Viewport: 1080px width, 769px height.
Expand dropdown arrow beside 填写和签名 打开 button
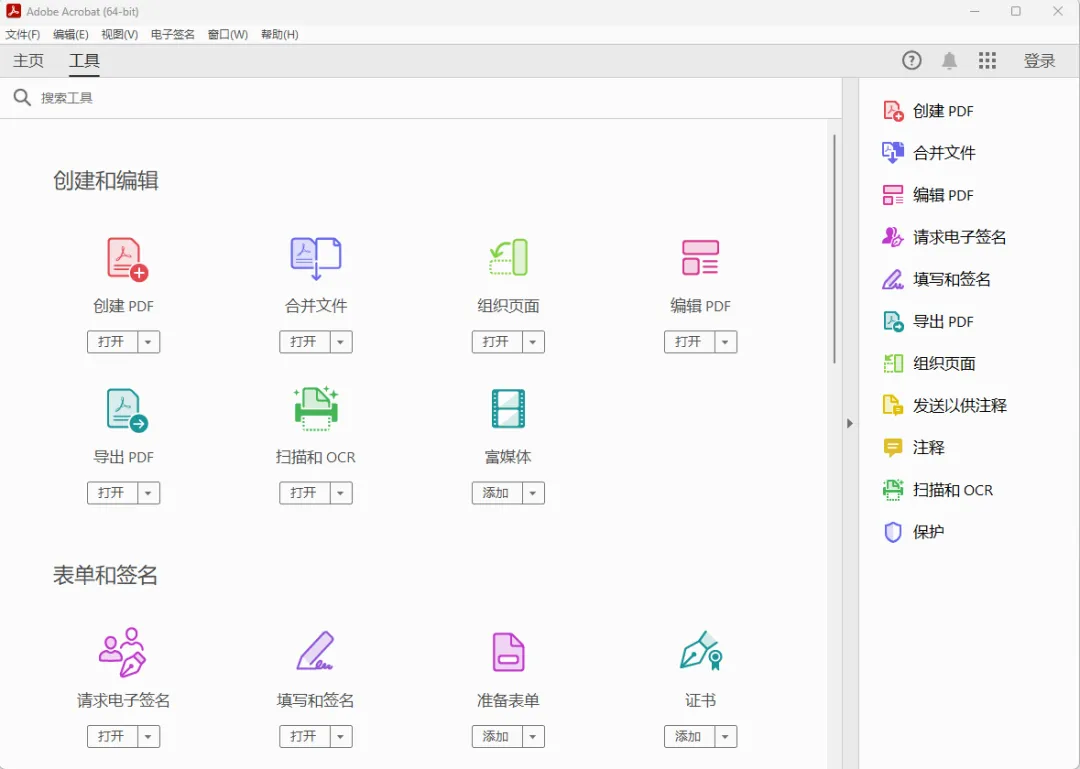340,737
